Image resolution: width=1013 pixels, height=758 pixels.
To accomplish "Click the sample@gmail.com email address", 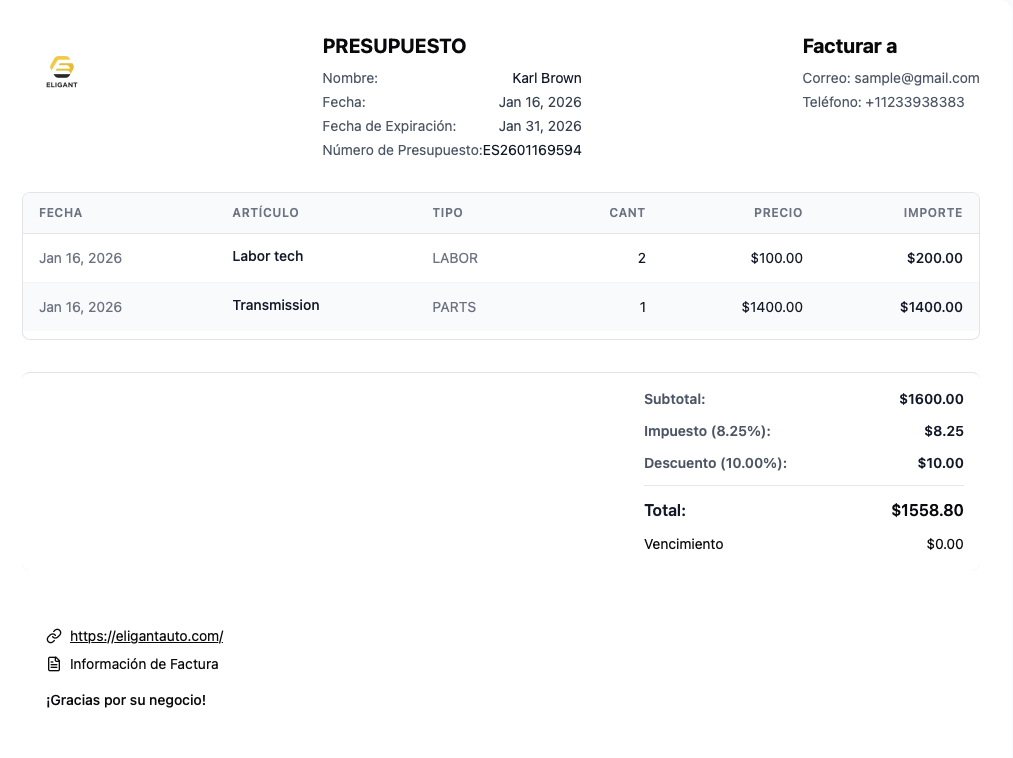I will click(x=917, y=78).
